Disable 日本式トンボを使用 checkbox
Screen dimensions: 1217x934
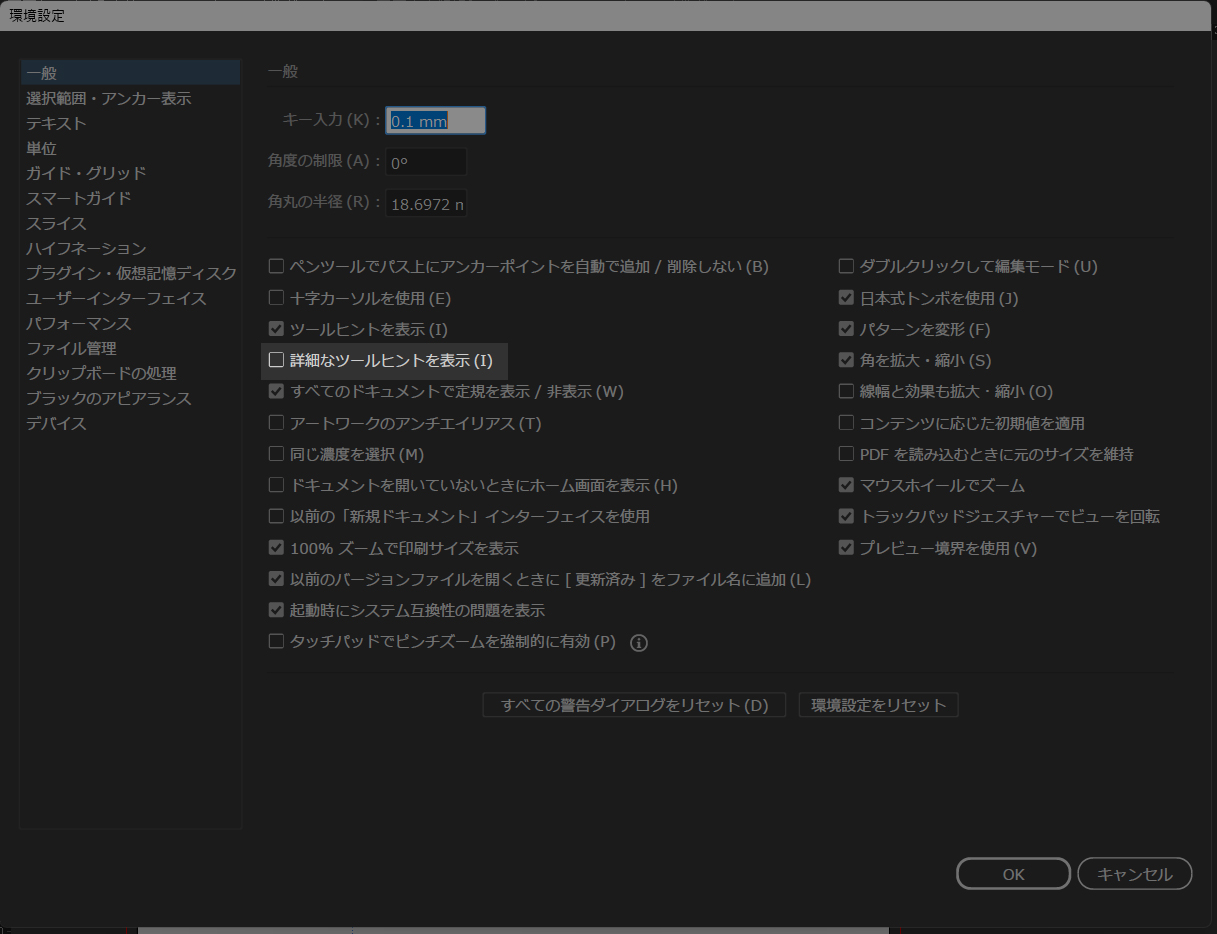[x=847, y=298]
